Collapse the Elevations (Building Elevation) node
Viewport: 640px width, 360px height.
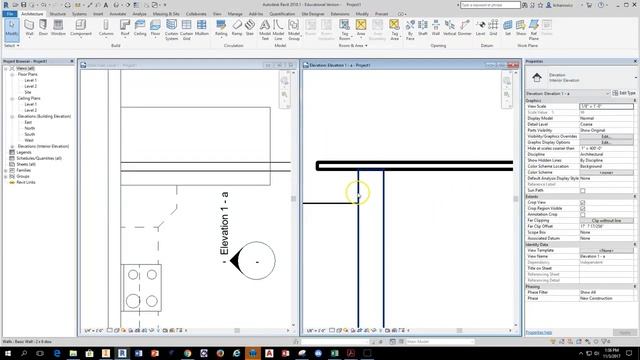[12, 116]
